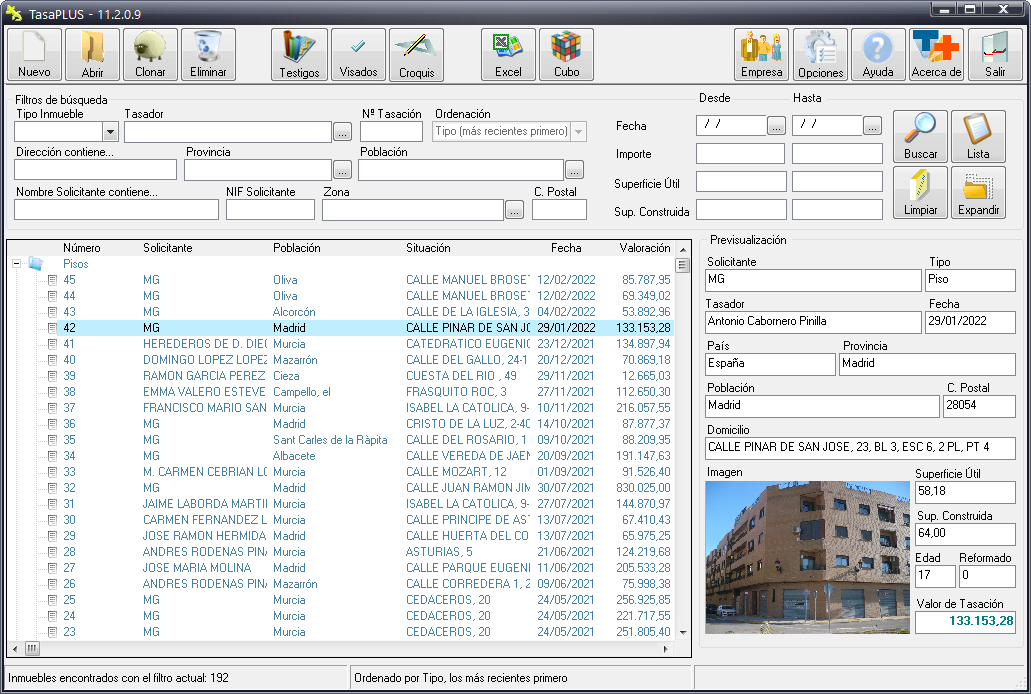Click the Dirección contiene input field
The width and height of the screenshot is (1031, 694).
coord(95,170)
